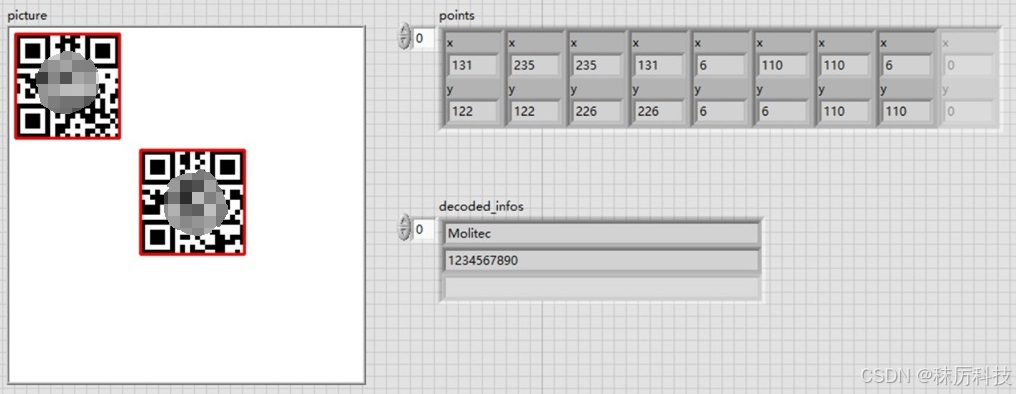Click the points array index field
The image size is (1016, 394).
(x=423, y=38)
